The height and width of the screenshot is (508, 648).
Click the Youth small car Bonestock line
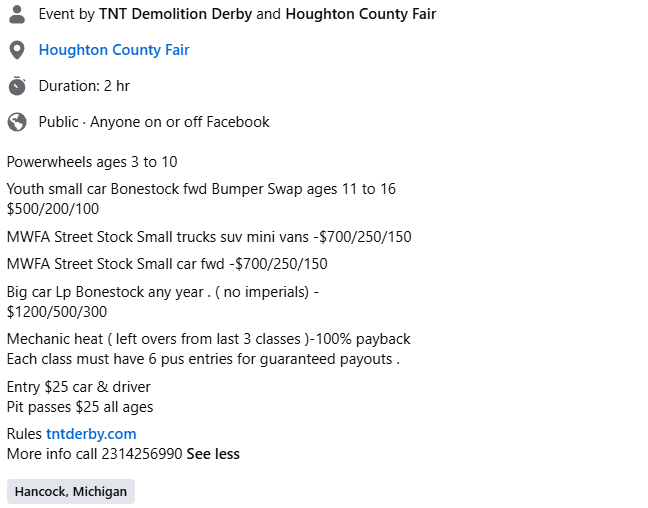[x=201, y=189]
